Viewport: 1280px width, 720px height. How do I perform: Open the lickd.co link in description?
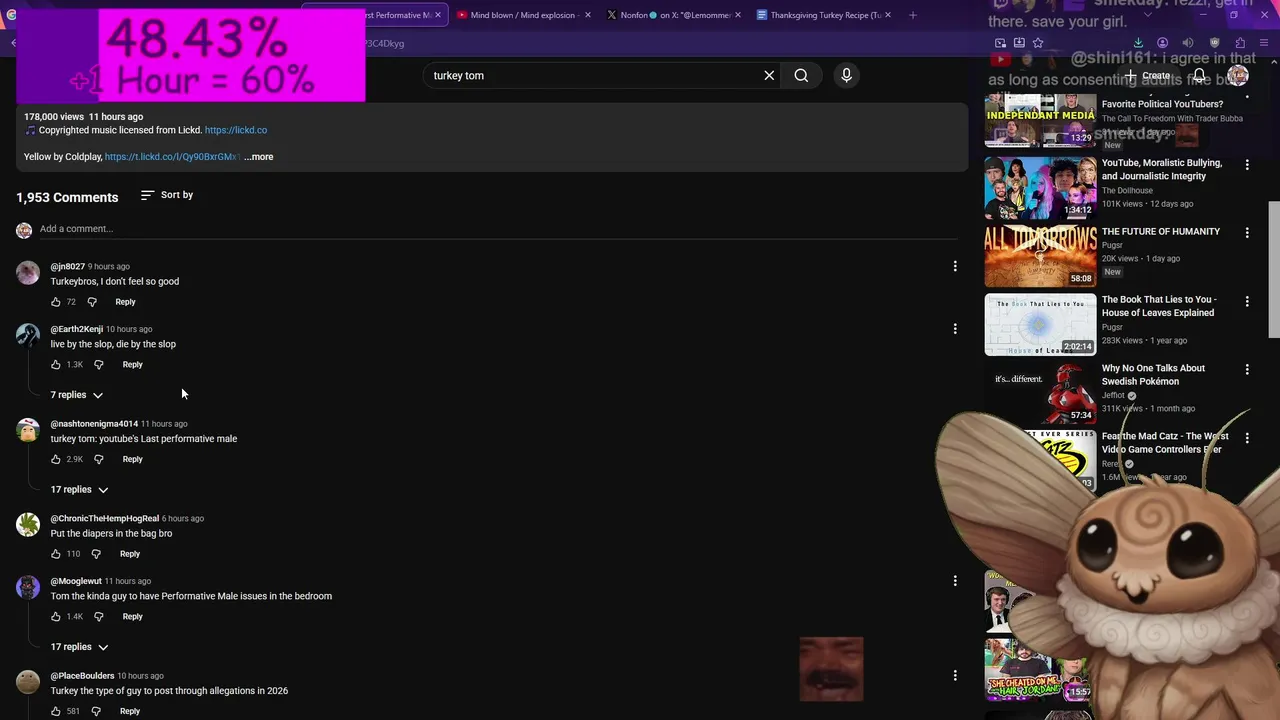tap(236, 130)
